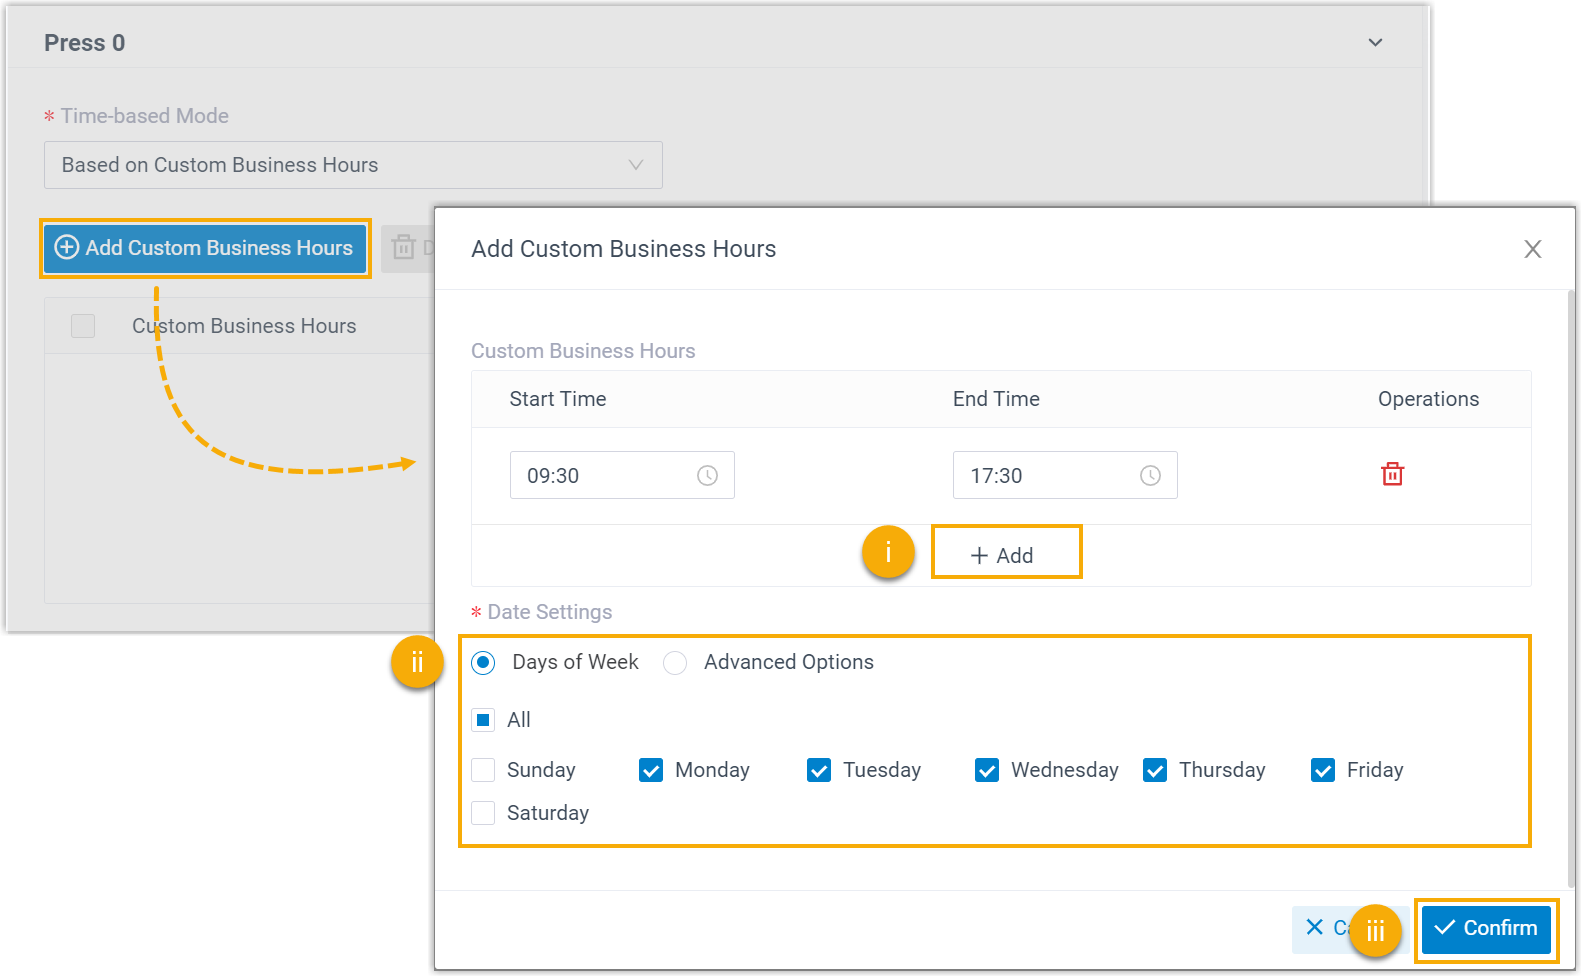1582x977 pixels.
Task: Open the Time-based Mode dropdown
Action: click(352, 165)
